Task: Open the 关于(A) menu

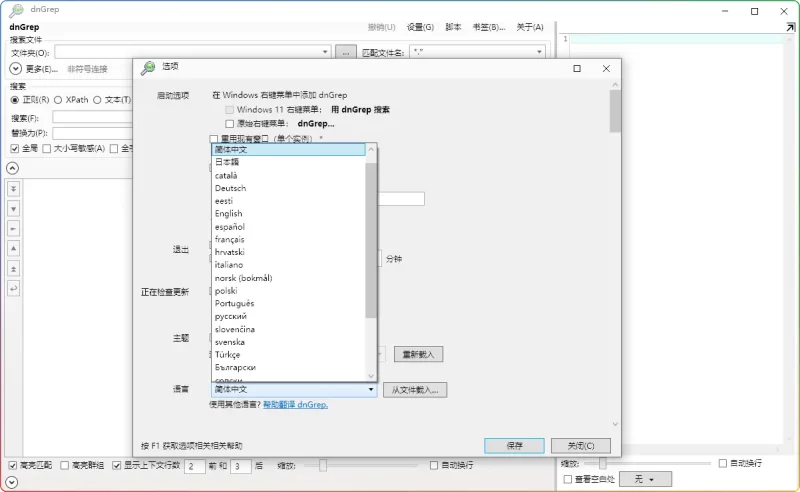Action: pos(530,27)
